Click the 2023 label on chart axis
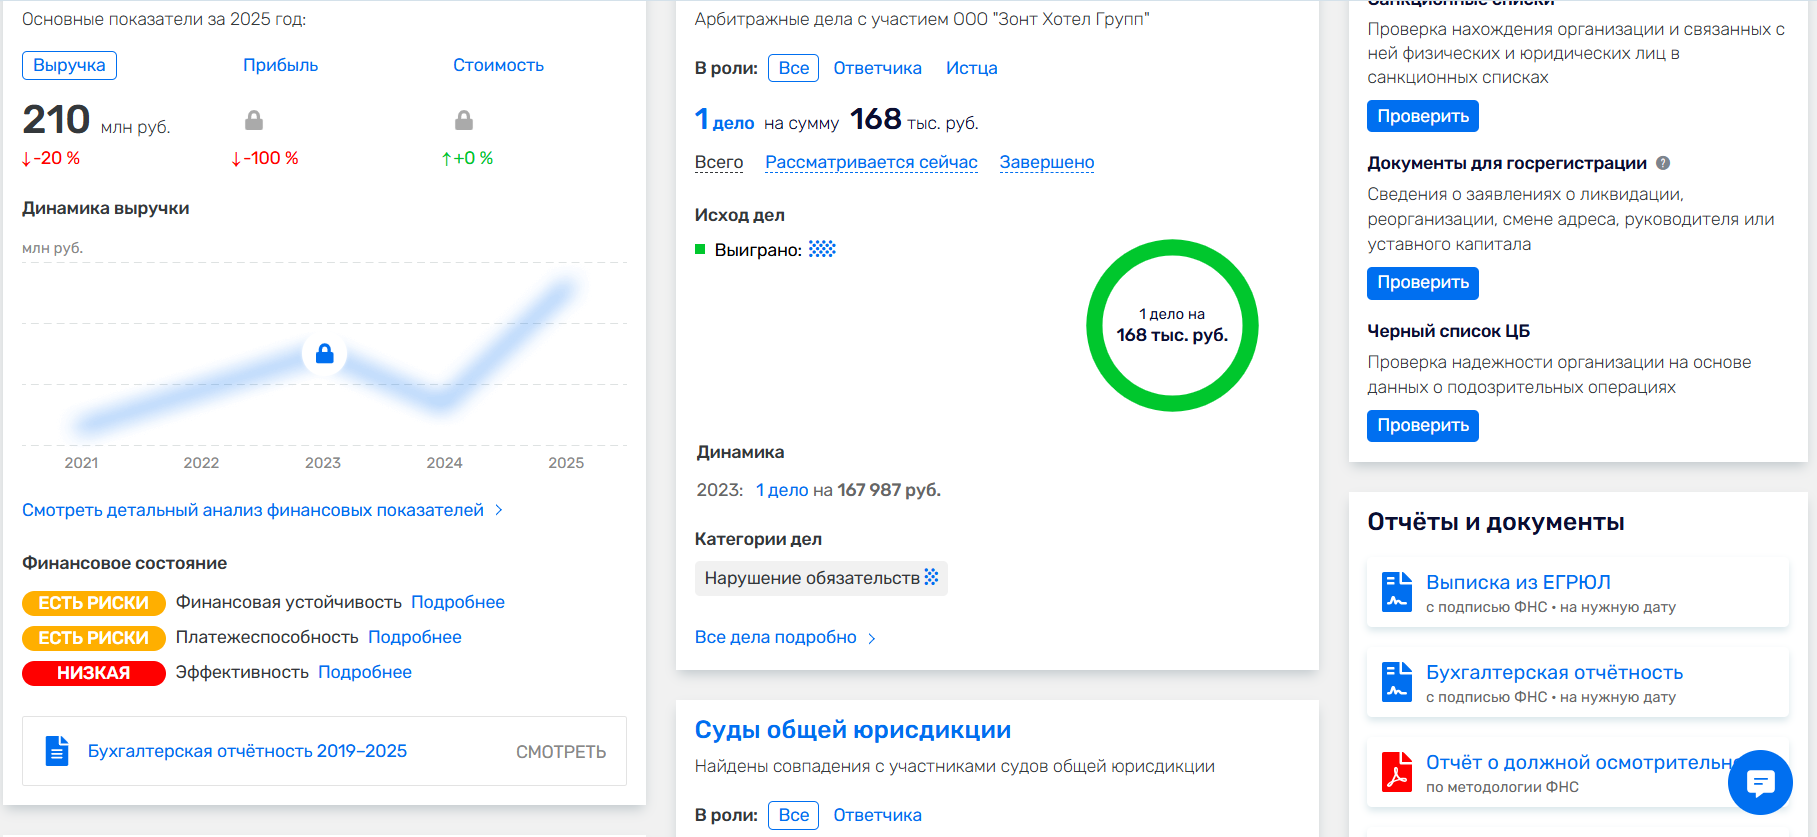 tap(323, 462)
